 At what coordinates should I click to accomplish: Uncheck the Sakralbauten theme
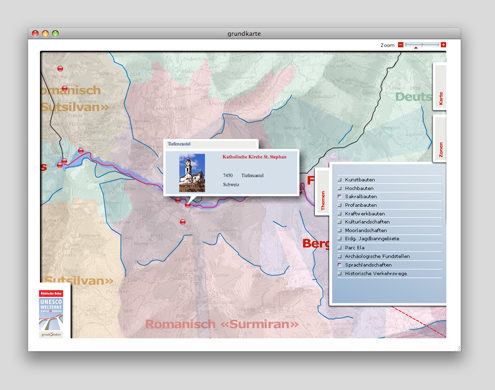click(340, 196)
